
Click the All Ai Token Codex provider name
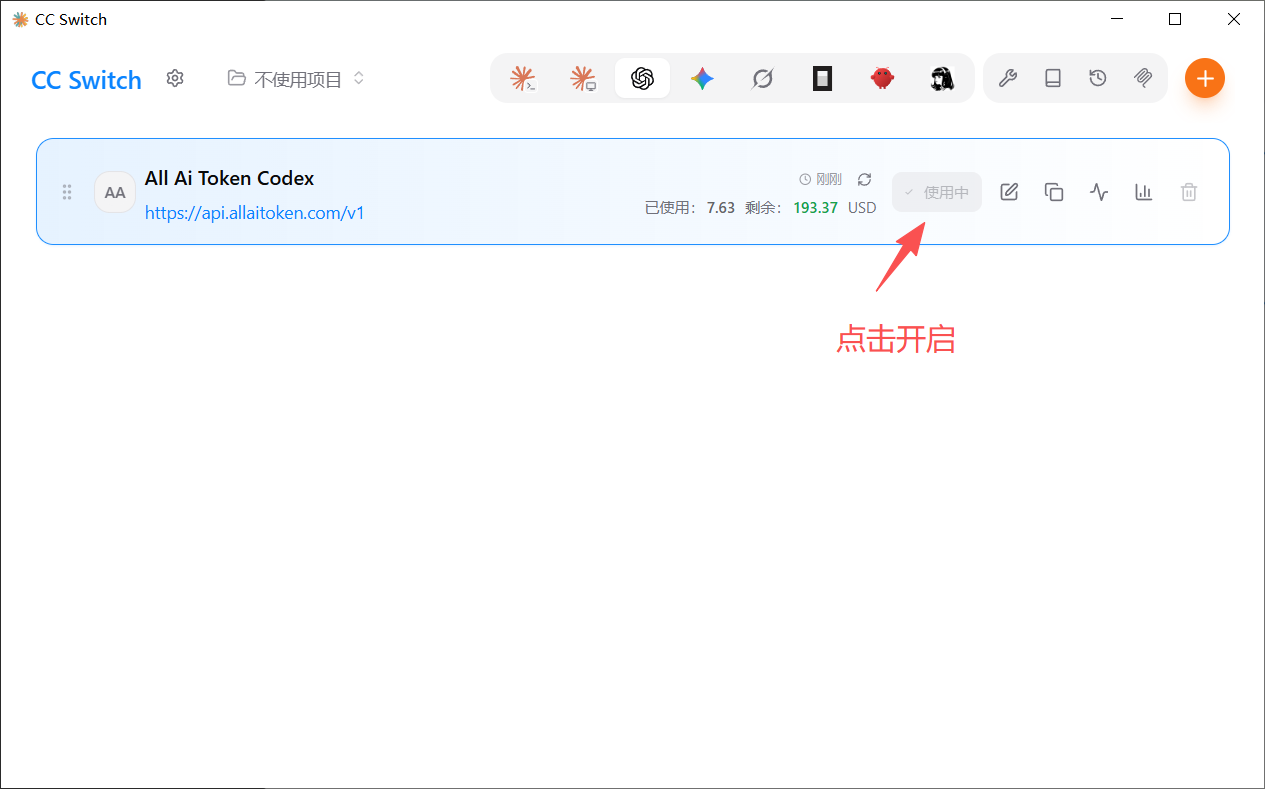tap(230, 178)
